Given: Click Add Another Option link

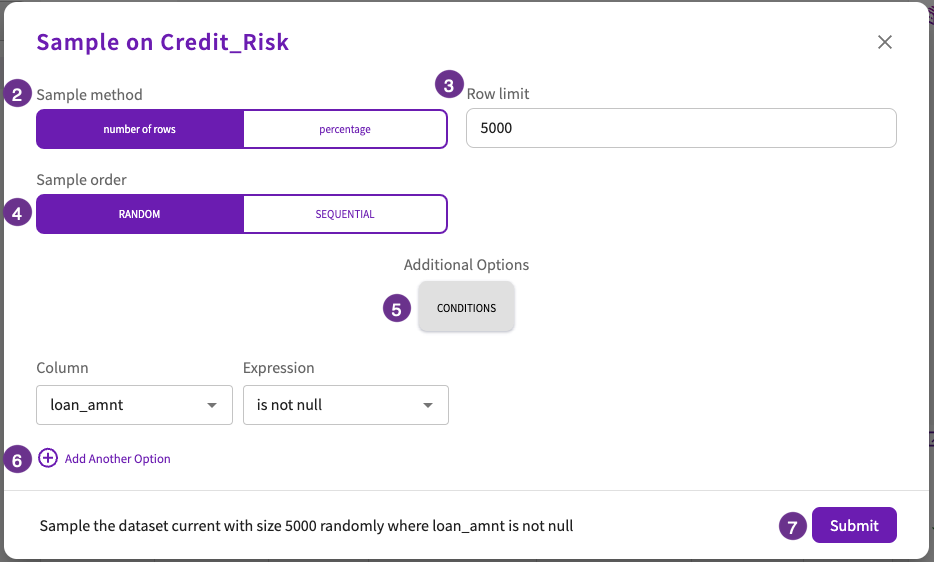Looking at the screenshot, I should 117,458.
